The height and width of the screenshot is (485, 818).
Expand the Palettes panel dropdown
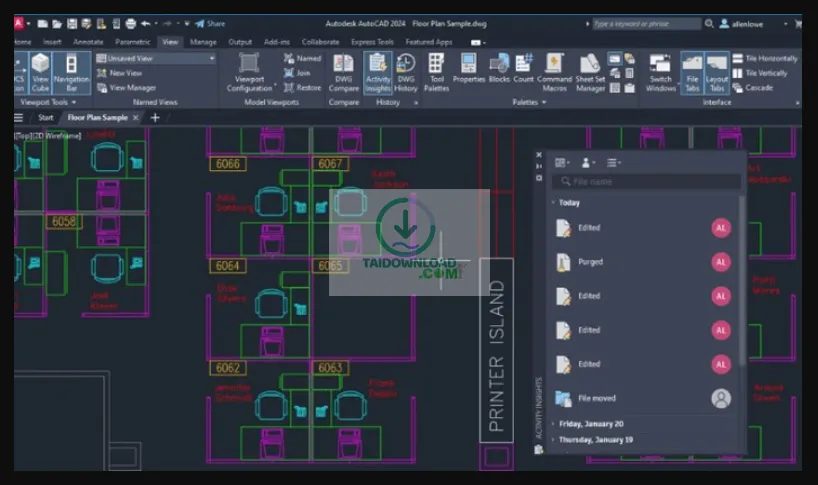coord(529,102)
